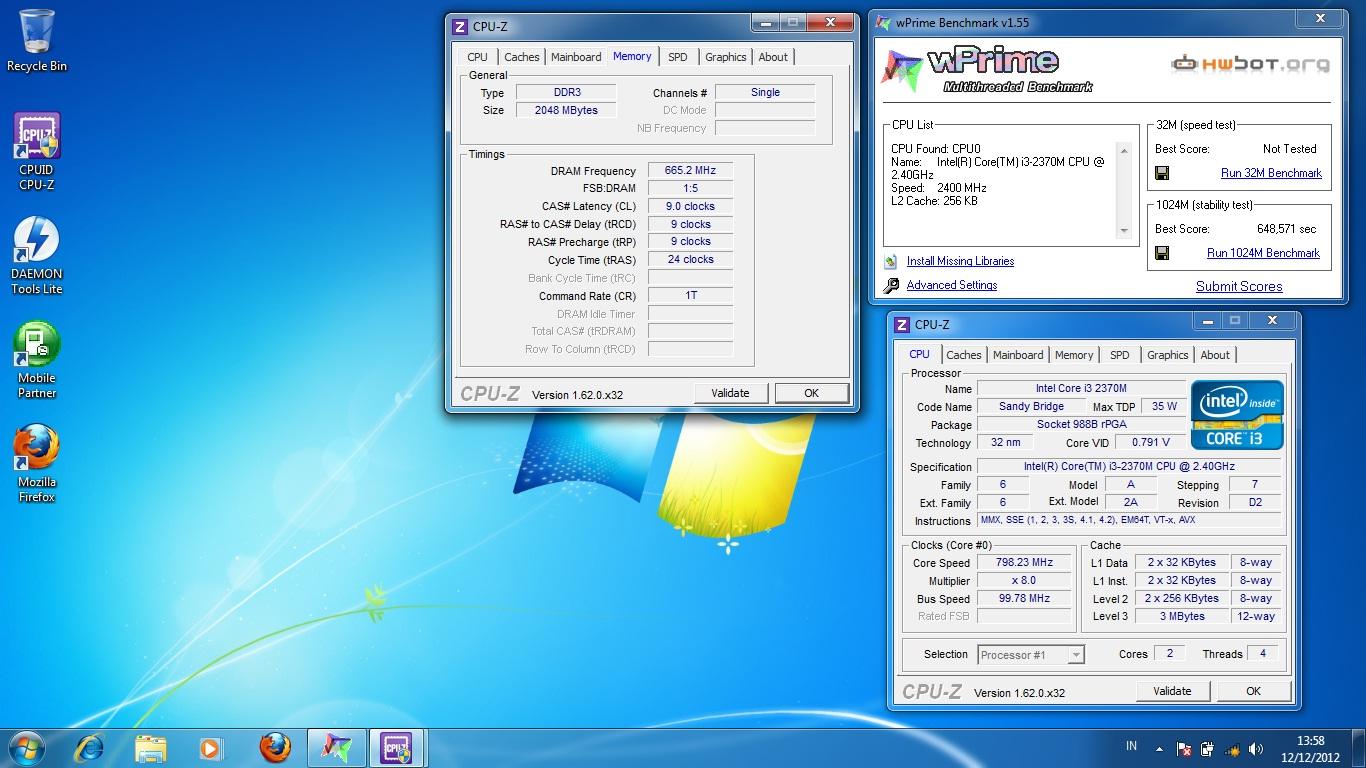Open Mobile Partner desktop shortcut
This screenshot has height=768, width=1366.
coord(37,360)
